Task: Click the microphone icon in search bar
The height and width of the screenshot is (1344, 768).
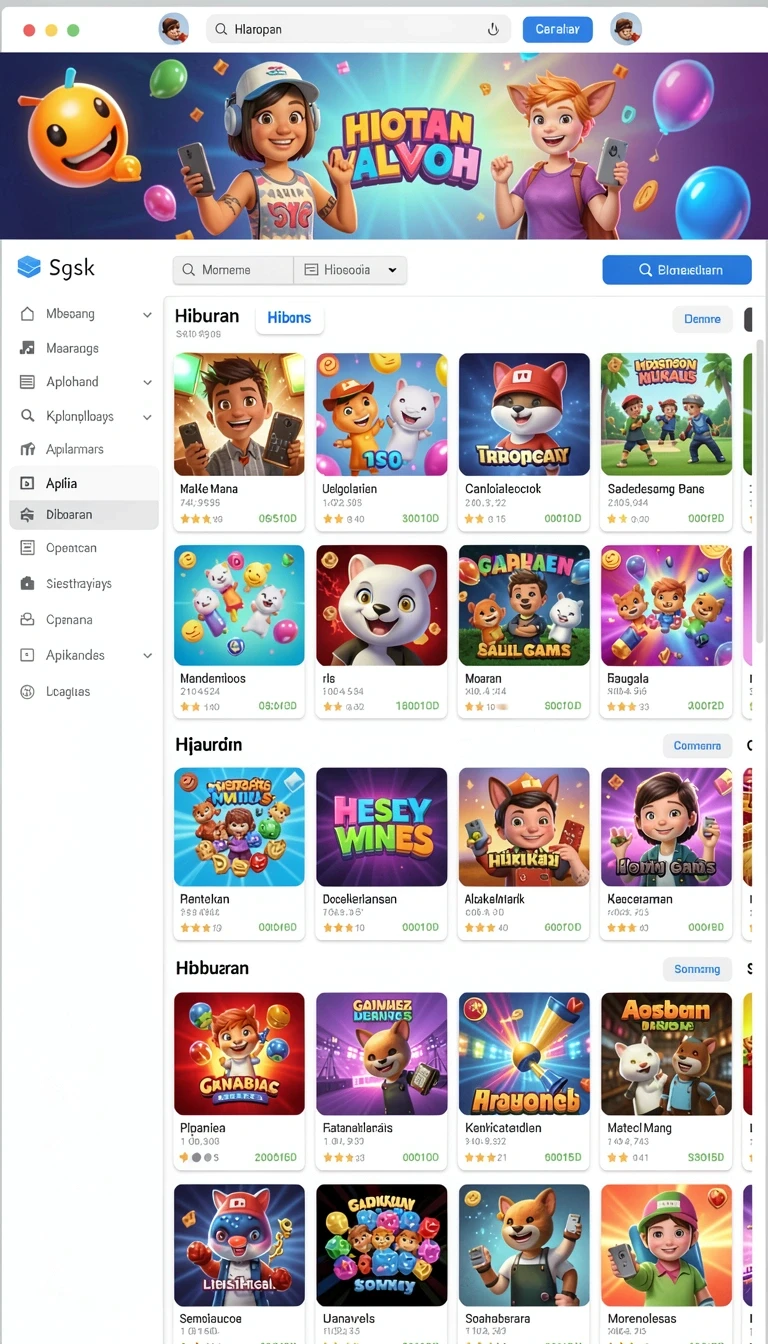Action: click(493, 30)
